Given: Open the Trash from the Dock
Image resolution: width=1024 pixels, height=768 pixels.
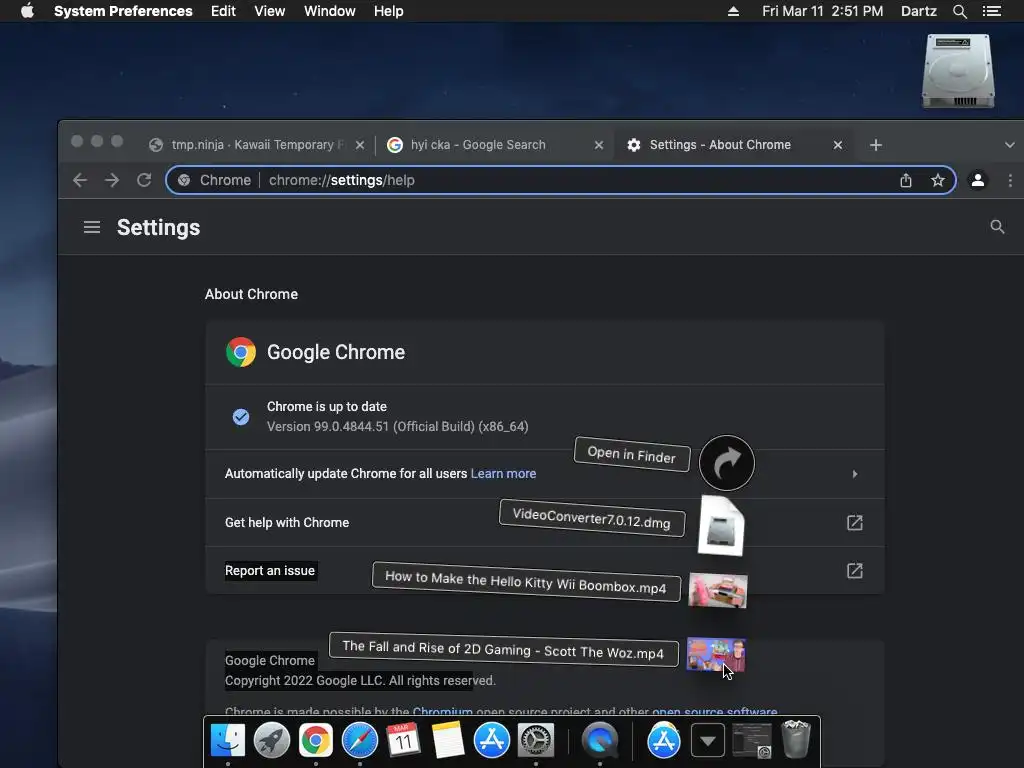Looking at the screenshot, I should tap(796, 739).
